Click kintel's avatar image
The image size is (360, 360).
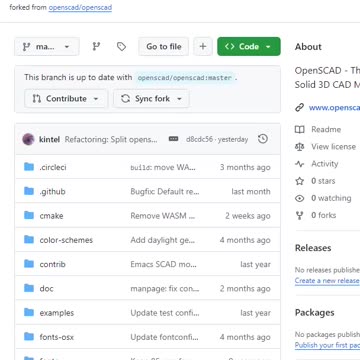point(29,139)
